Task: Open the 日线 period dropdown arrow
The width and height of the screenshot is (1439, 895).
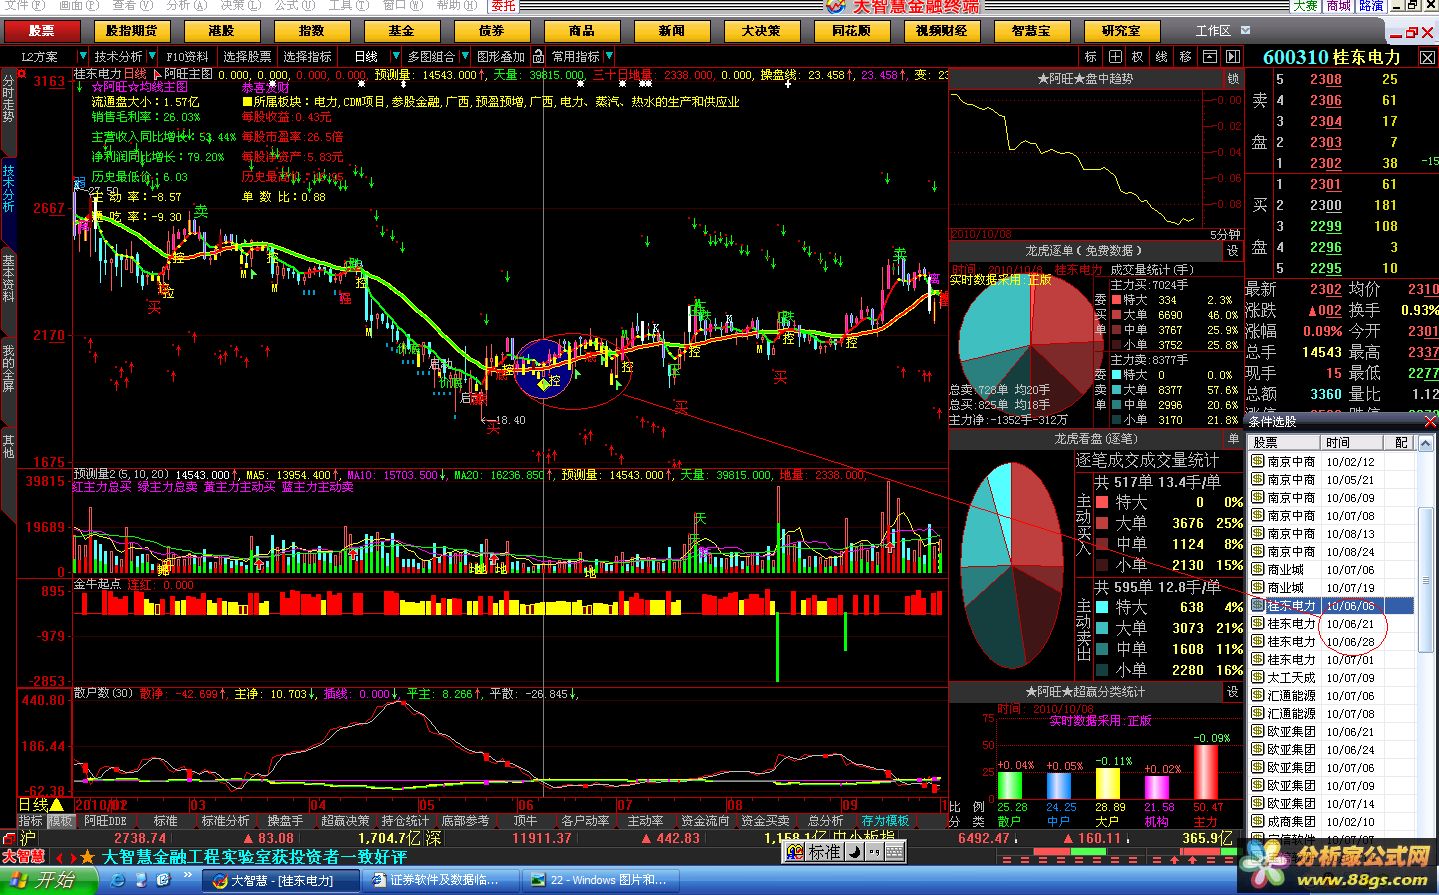Action: pos(396,57)
